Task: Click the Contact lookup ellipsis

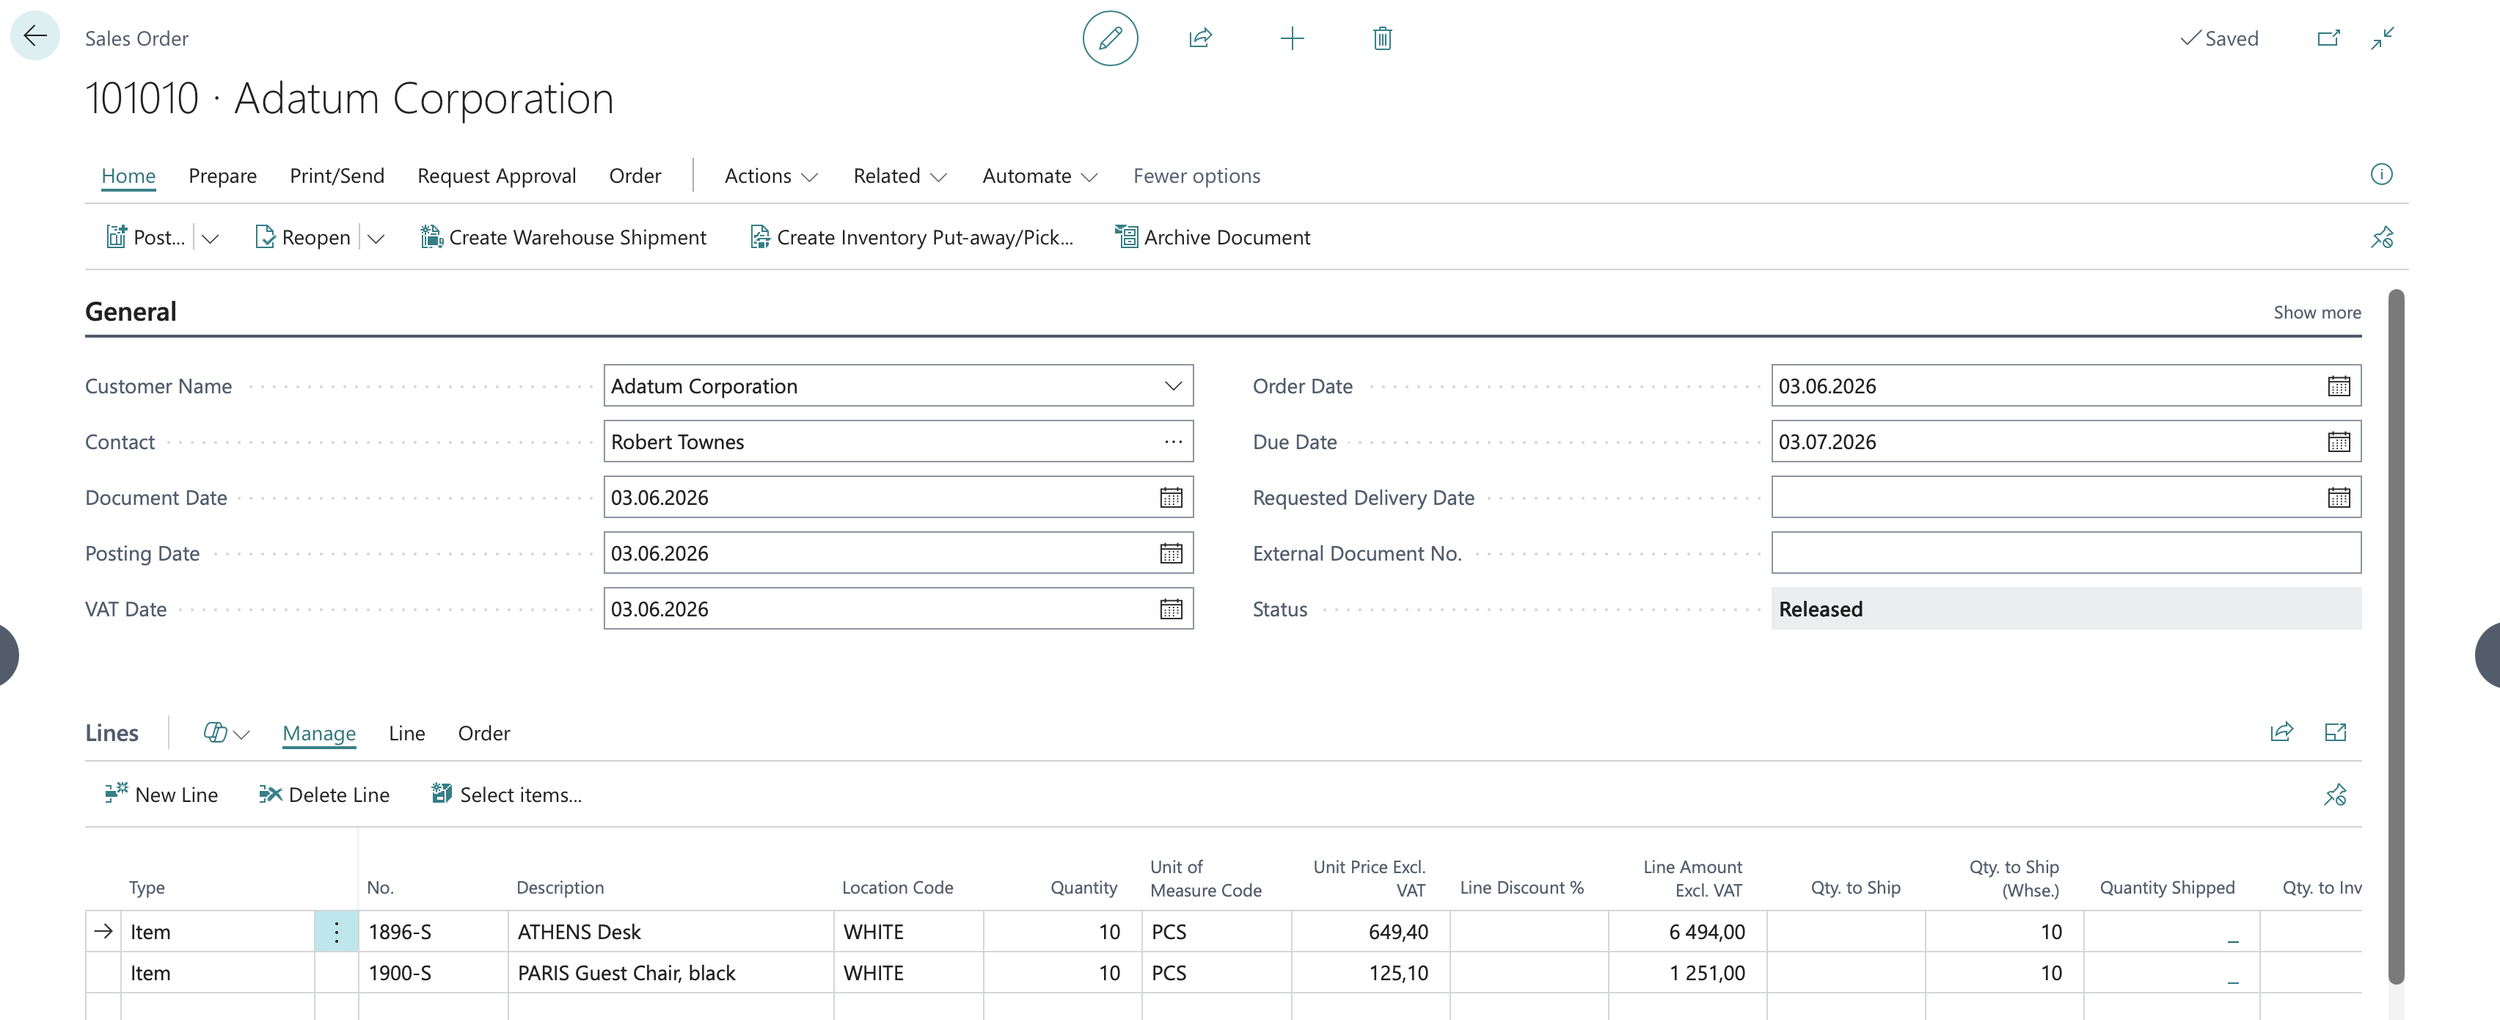Action: (1173, 442)
